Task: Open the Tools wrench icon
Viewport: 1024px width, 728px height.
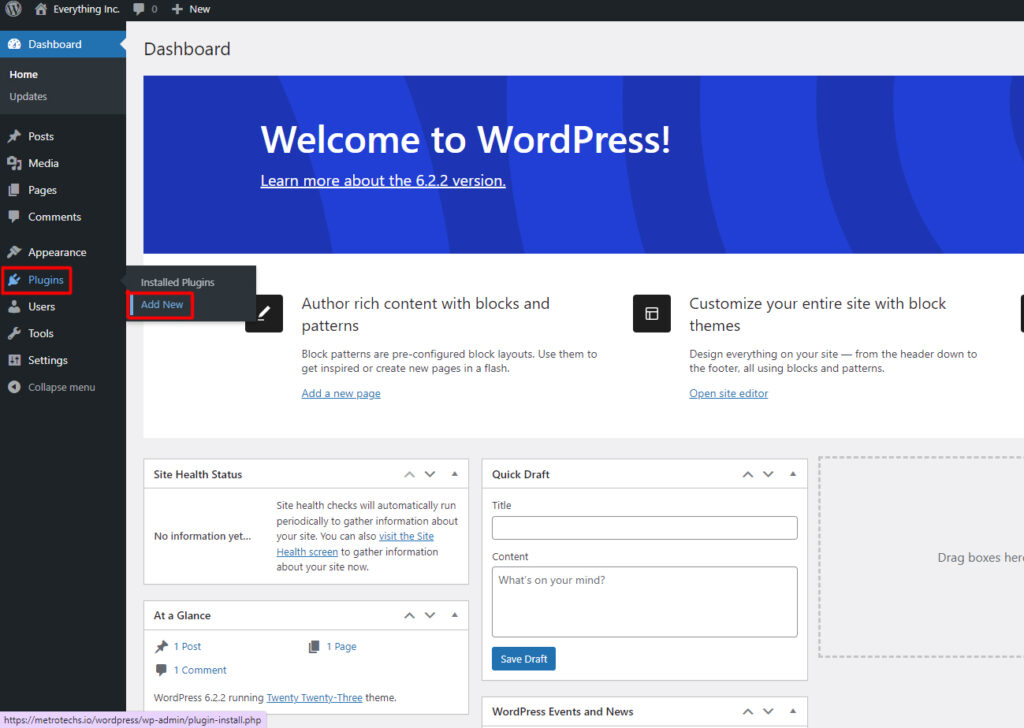Action: (x=14, y=333)
